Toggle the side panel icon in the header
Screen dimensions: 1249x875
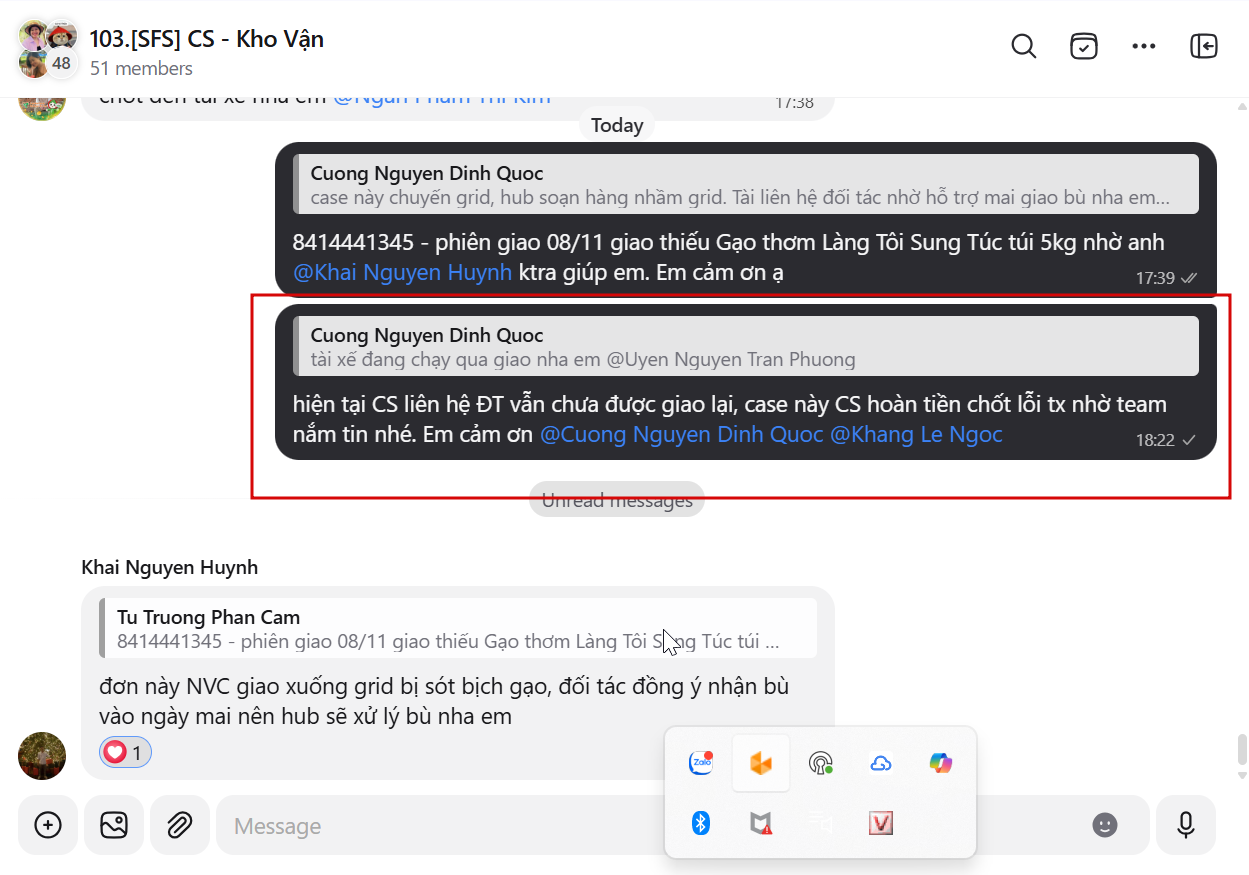click(x=1204, y=47)
